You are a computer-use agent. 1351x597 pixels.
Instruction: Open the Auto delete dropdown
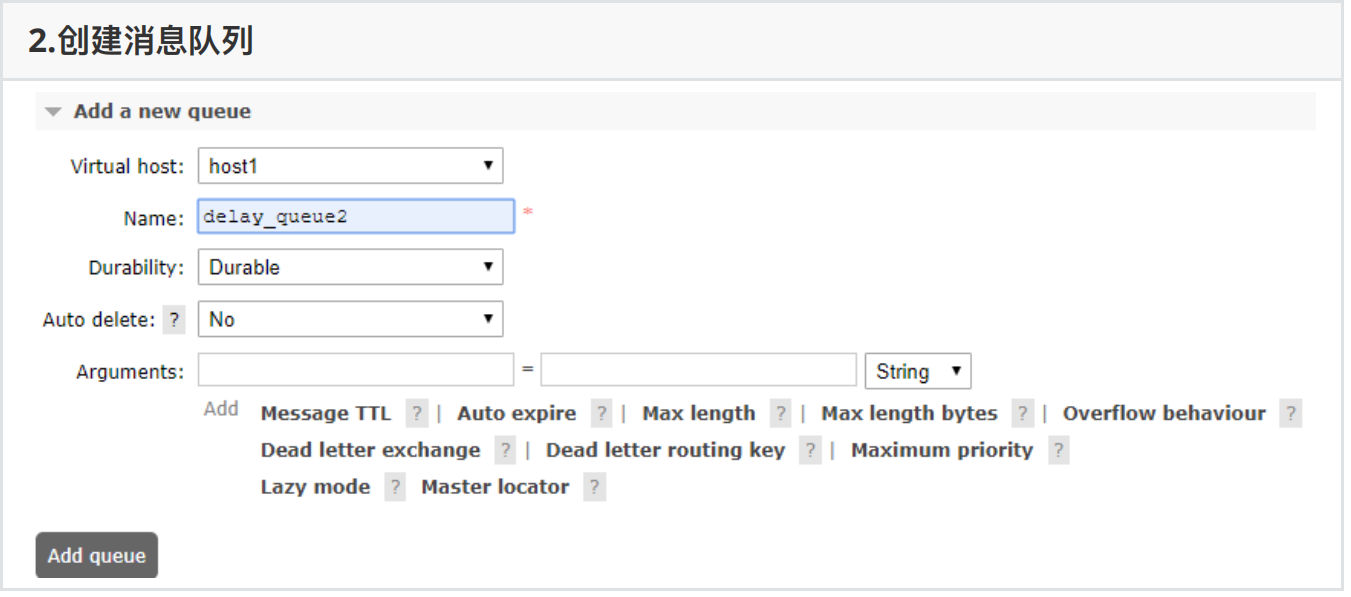pos(350,320)
